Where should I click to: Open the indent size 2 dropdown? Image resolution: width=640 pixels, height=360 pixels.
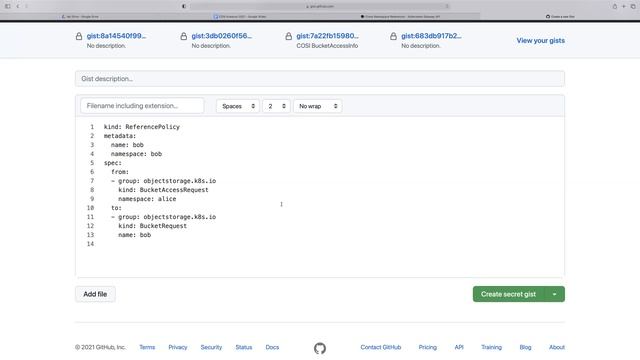(x=276, y=106)
